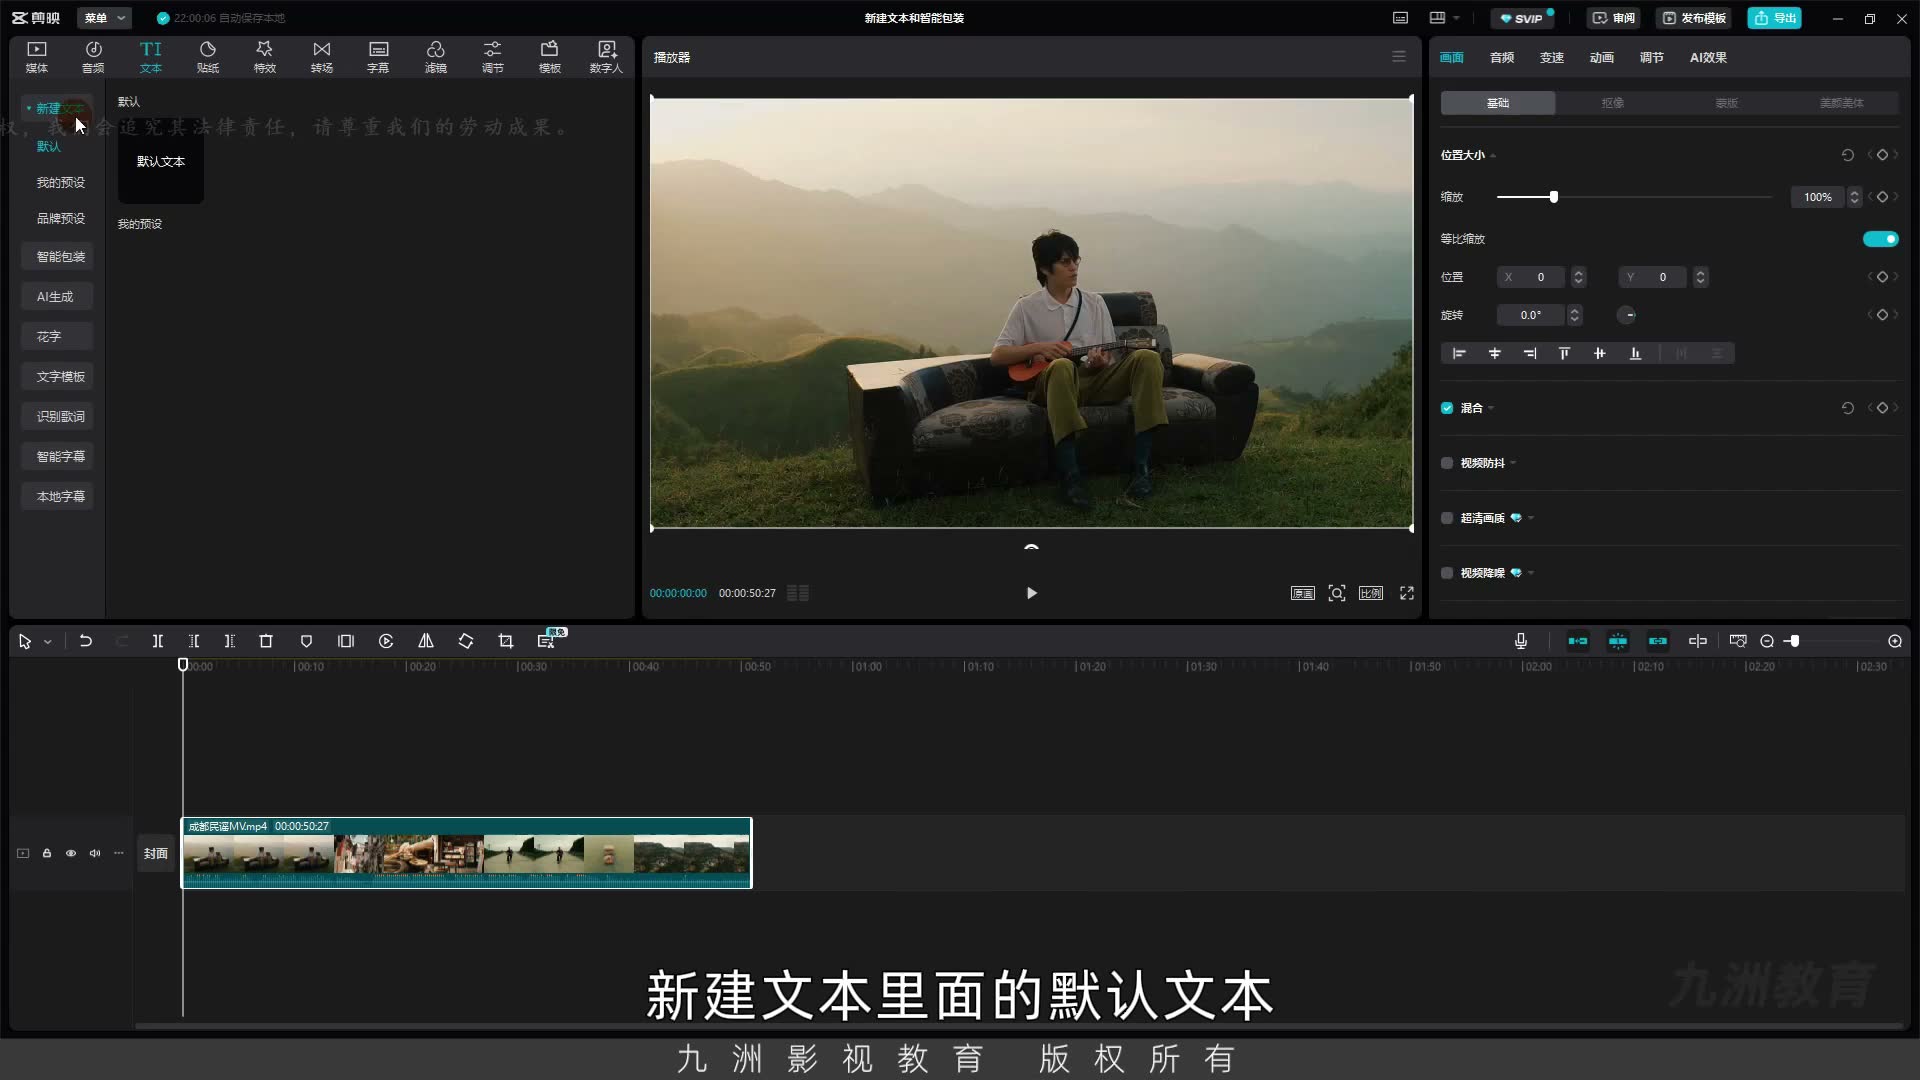Expand the 混合 section arrow

click(1491, 408)
